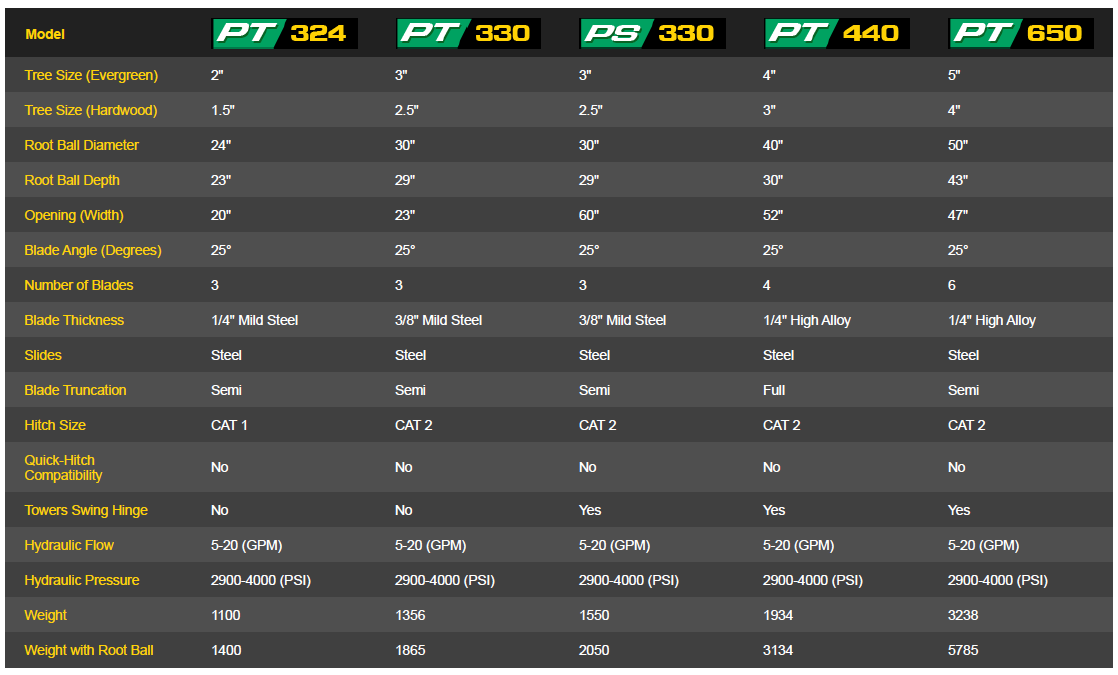Click PT 330 blade thickness 3/8" Mild Steel
The image size is (1118, 675).
click(438, 320)
